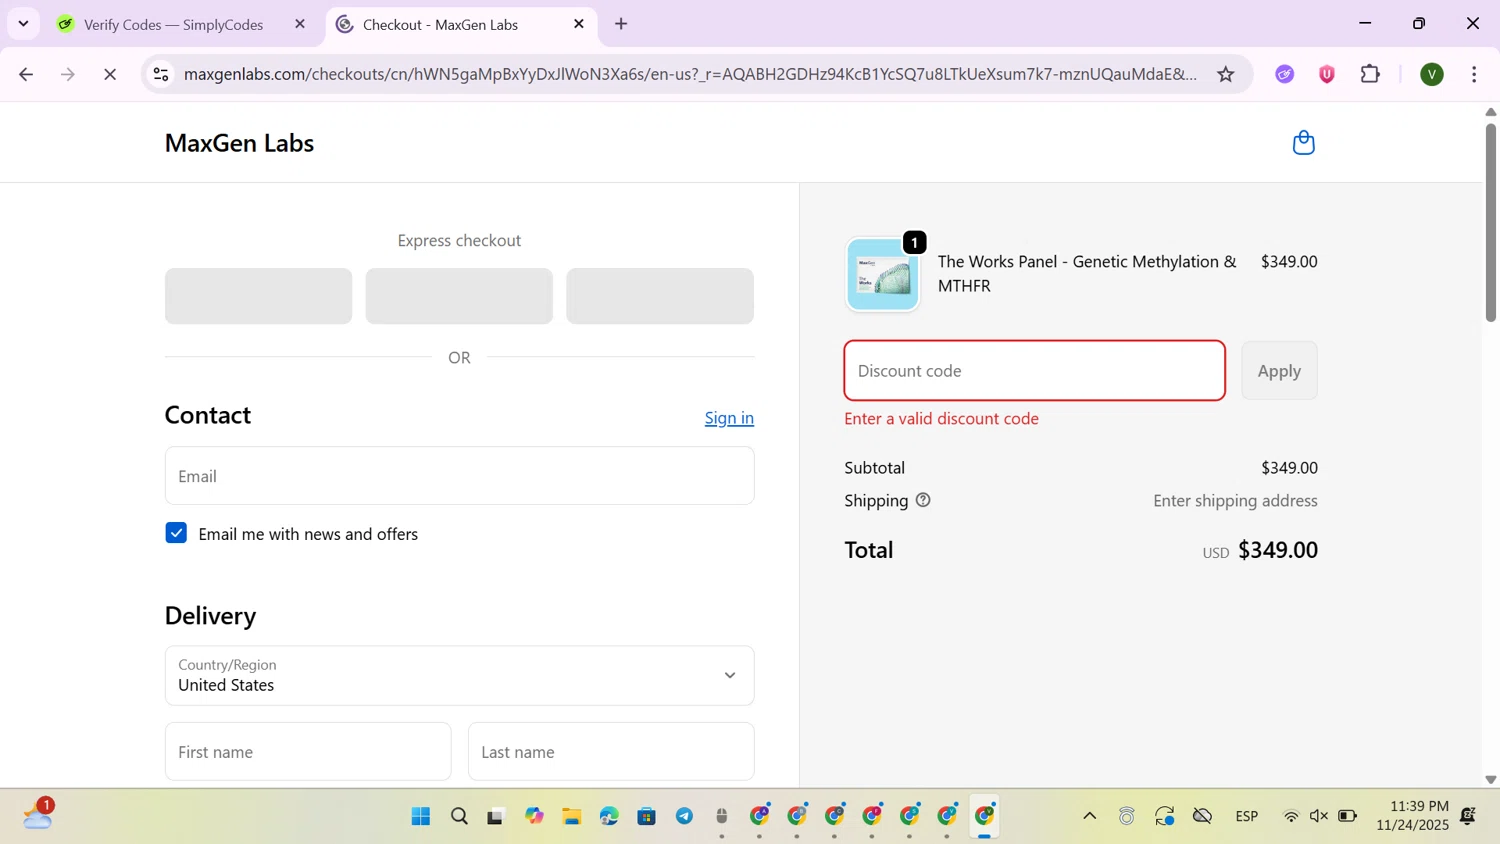Open the active Chrome window on the taskbar

[985, 816]
